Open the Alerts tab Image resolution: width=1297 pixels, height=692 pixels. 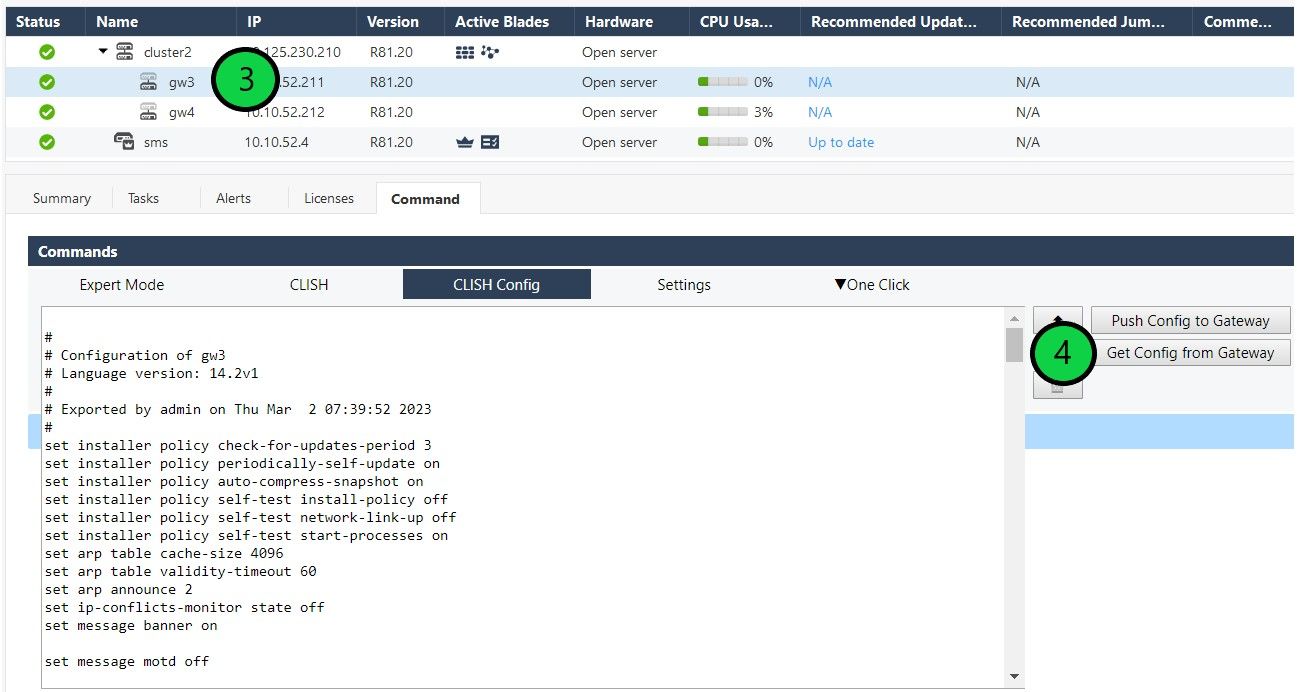233,198
